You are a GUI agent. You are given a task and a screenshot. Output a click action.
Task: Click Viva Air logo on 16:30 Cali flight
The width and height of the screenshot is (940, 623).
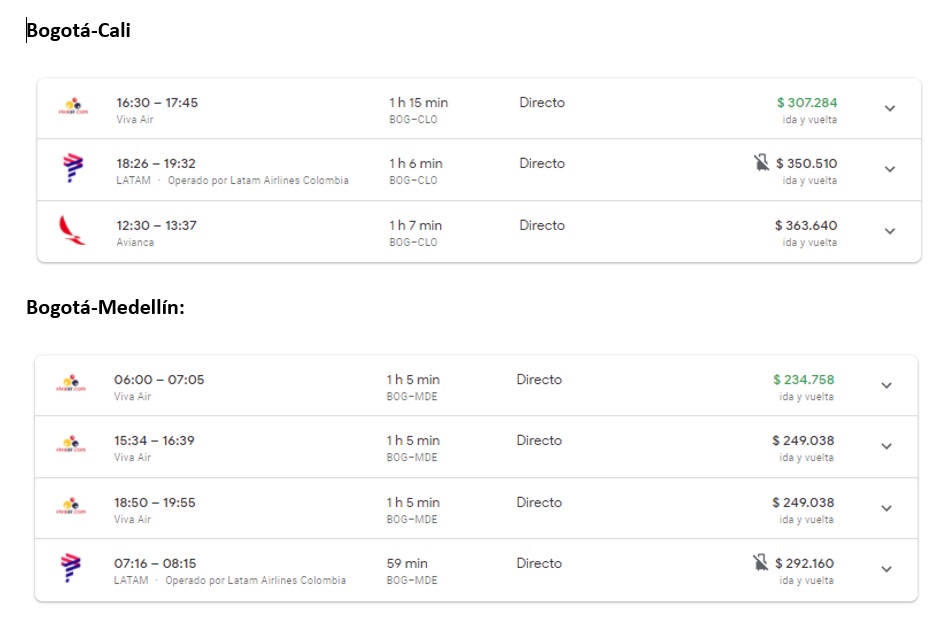pyautogui.click(x=73, y=105)
